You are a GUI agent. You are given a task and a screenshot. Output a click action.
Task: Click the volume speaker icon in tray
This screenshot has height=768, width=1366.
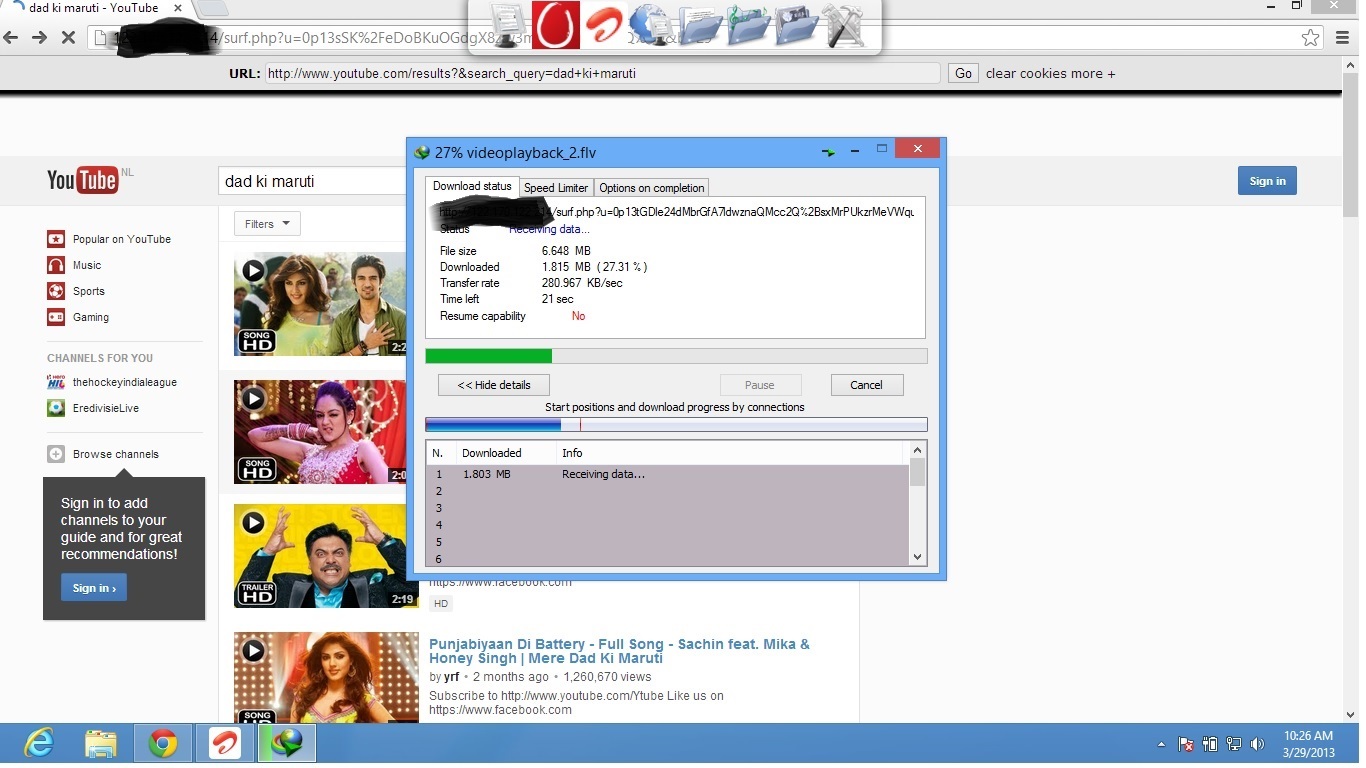pos(1257,744)
